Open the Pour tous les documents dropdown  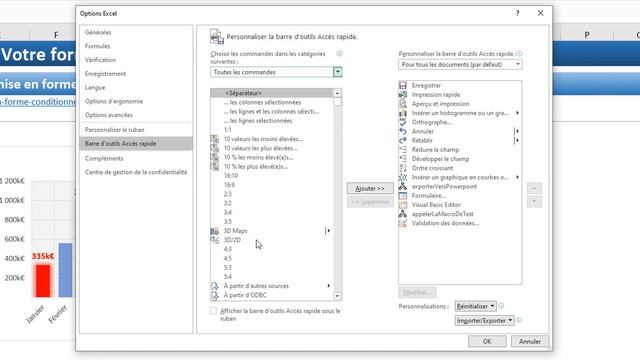click(518, 64)
